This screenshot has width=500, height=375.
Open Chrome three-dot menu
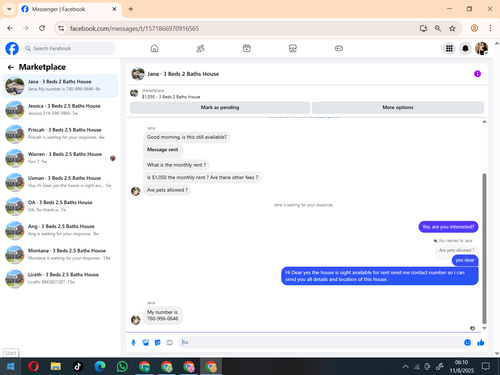(490, 28)
